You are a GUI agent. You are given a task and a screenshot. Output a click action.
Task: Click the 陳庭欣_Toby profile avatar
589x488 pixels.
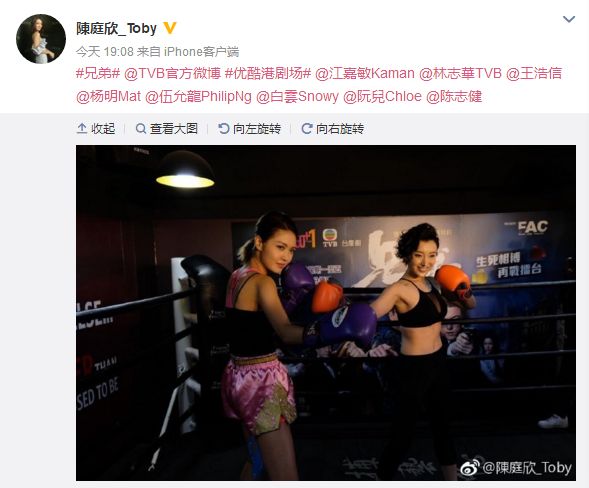click(x=41, y=39)
